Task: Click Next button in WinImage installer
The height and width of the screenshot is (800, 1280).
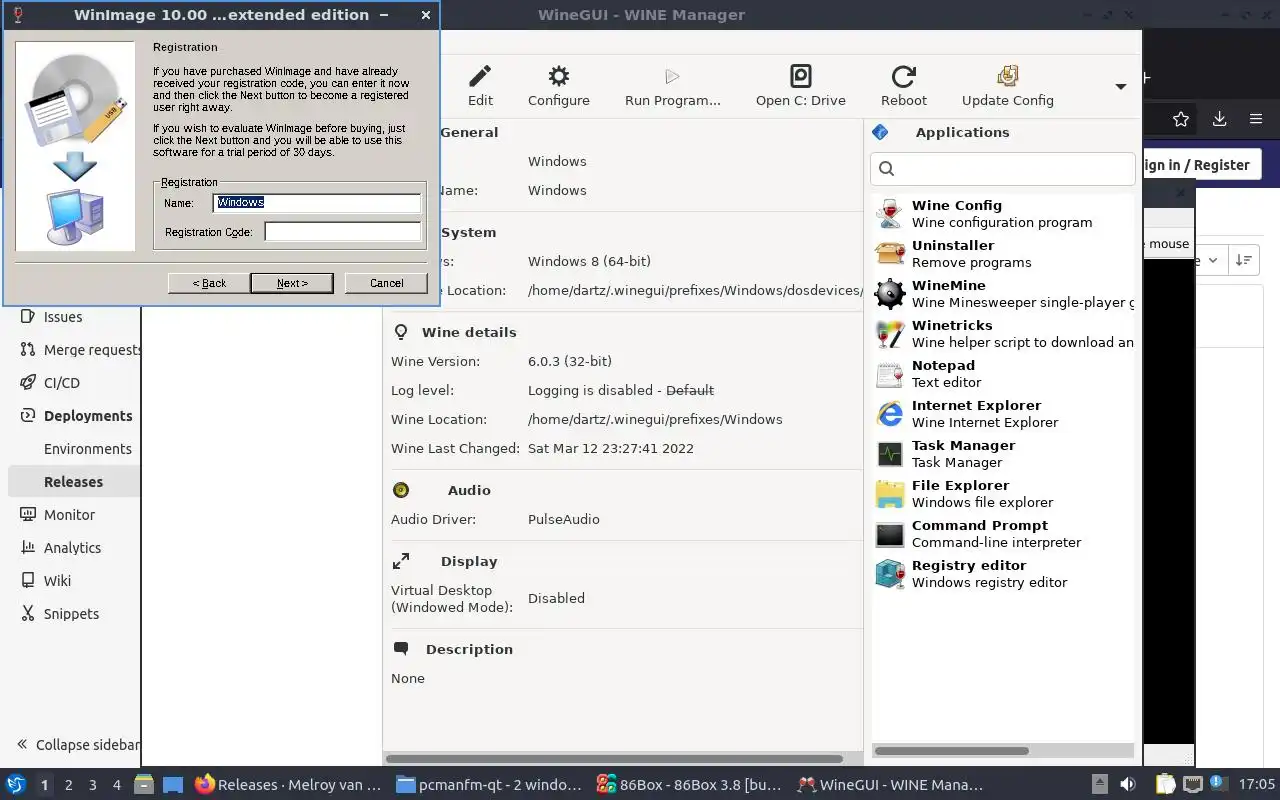Action: pyautogui.click(x=292, y=283)
